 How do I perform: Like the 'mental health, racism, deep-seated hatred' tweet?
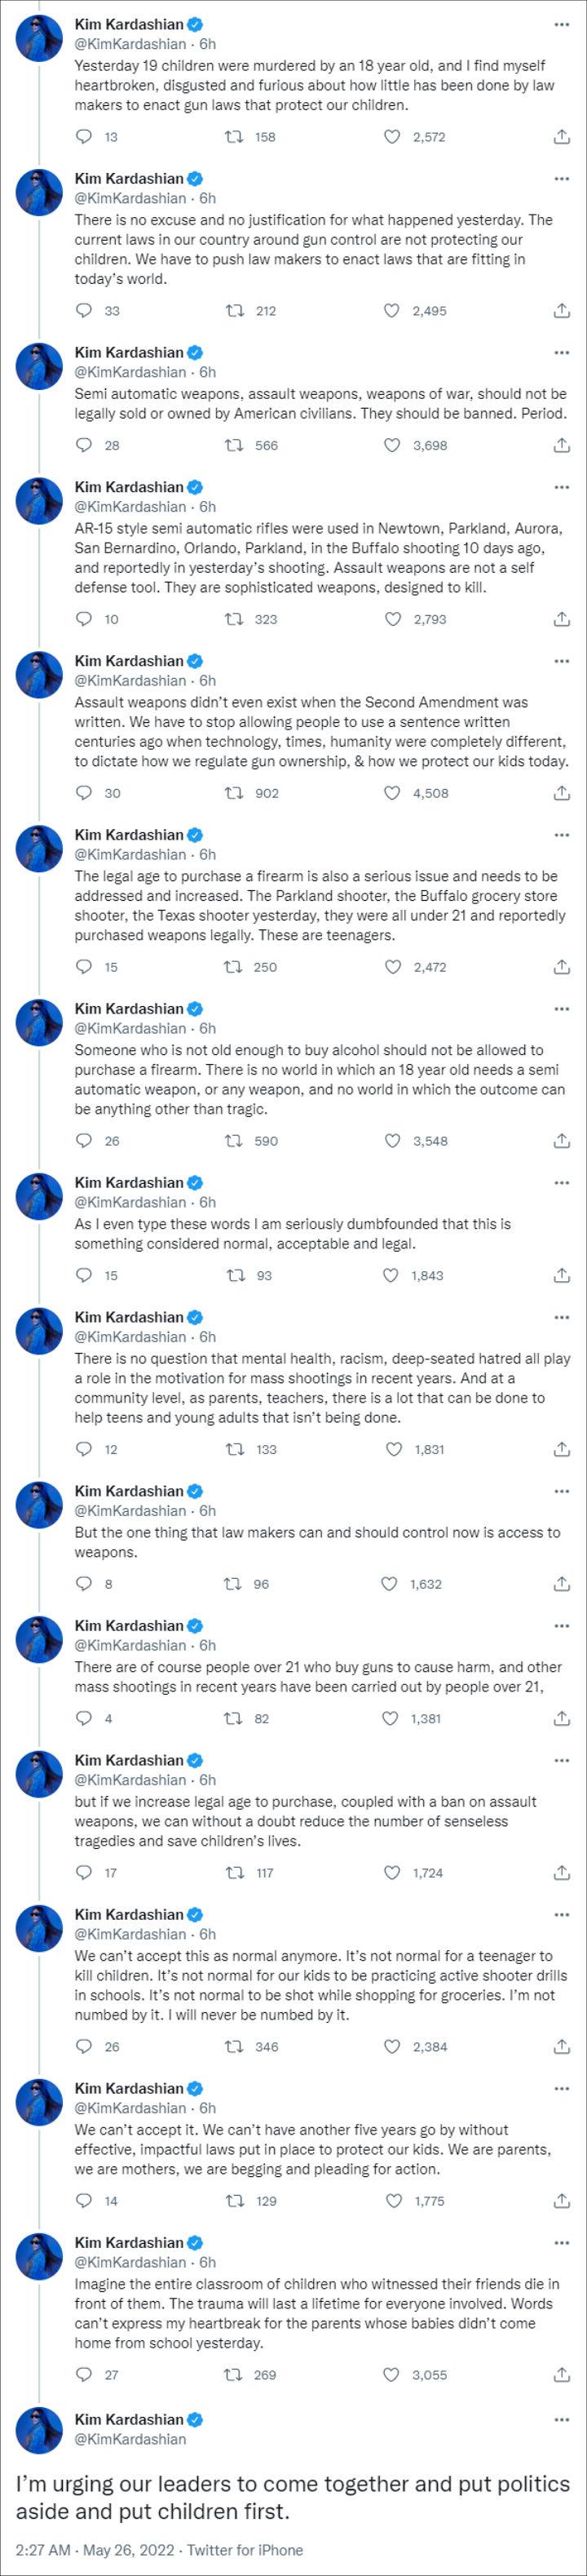click(x=393, y=1449)
